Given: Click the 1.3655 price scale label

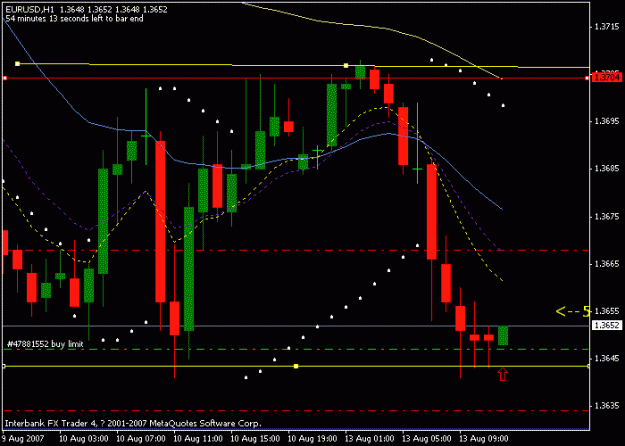Looking at the screenshot, I should (607, 311).
